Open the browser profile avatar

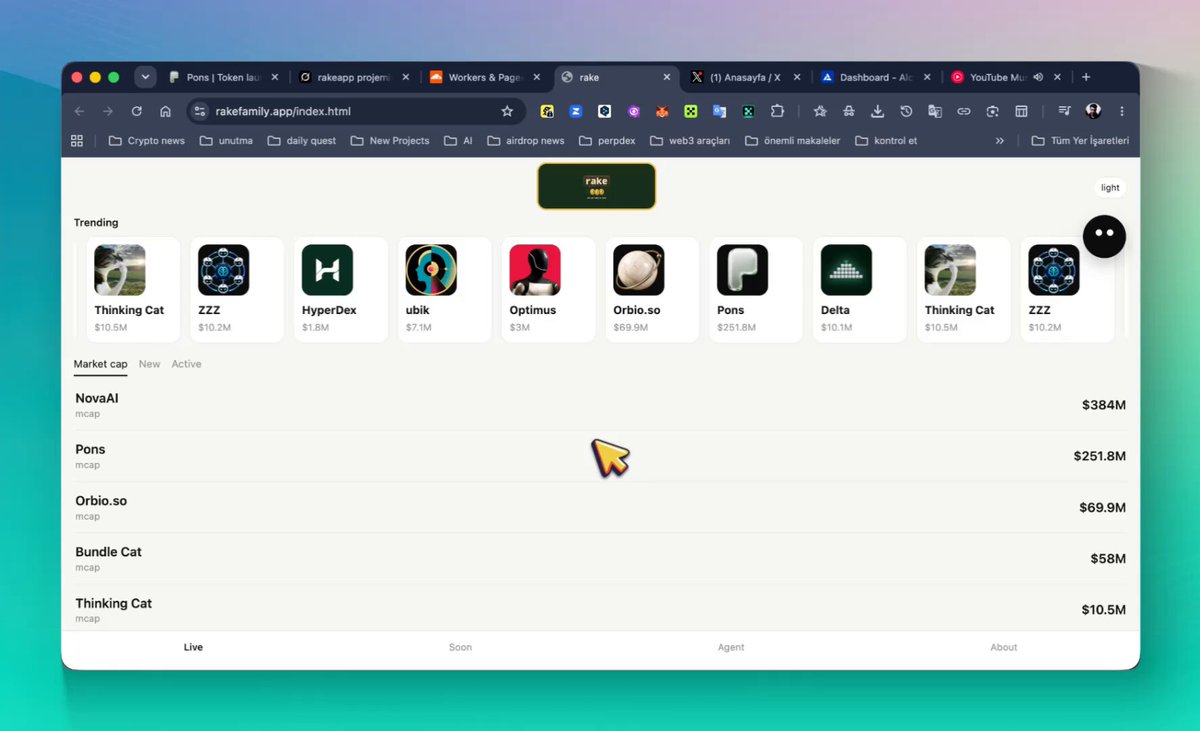1093,111
